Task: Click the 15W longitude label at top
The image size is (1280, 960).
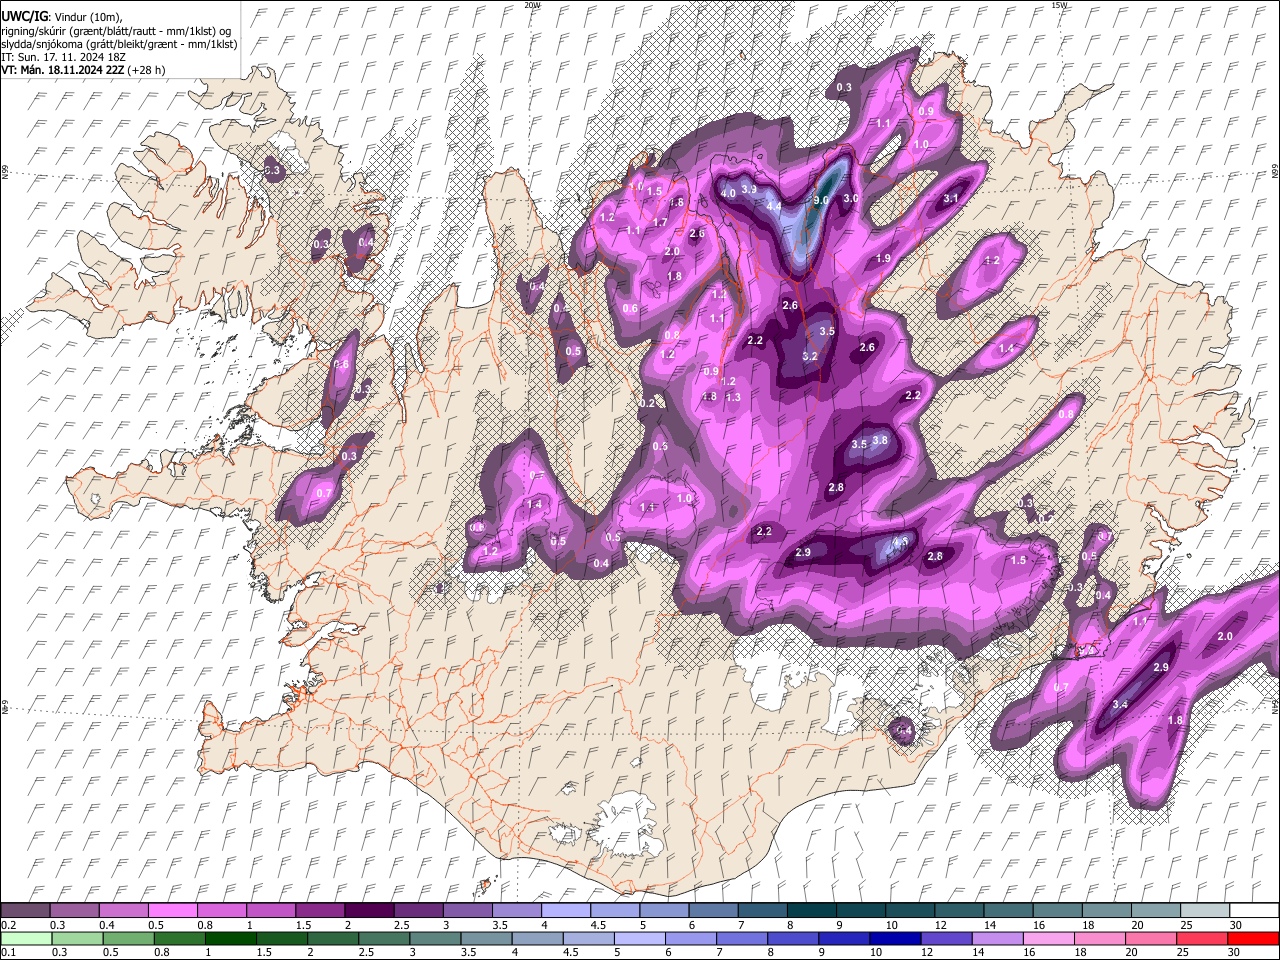Action: pyautogui.click(x=1059, y=5)
